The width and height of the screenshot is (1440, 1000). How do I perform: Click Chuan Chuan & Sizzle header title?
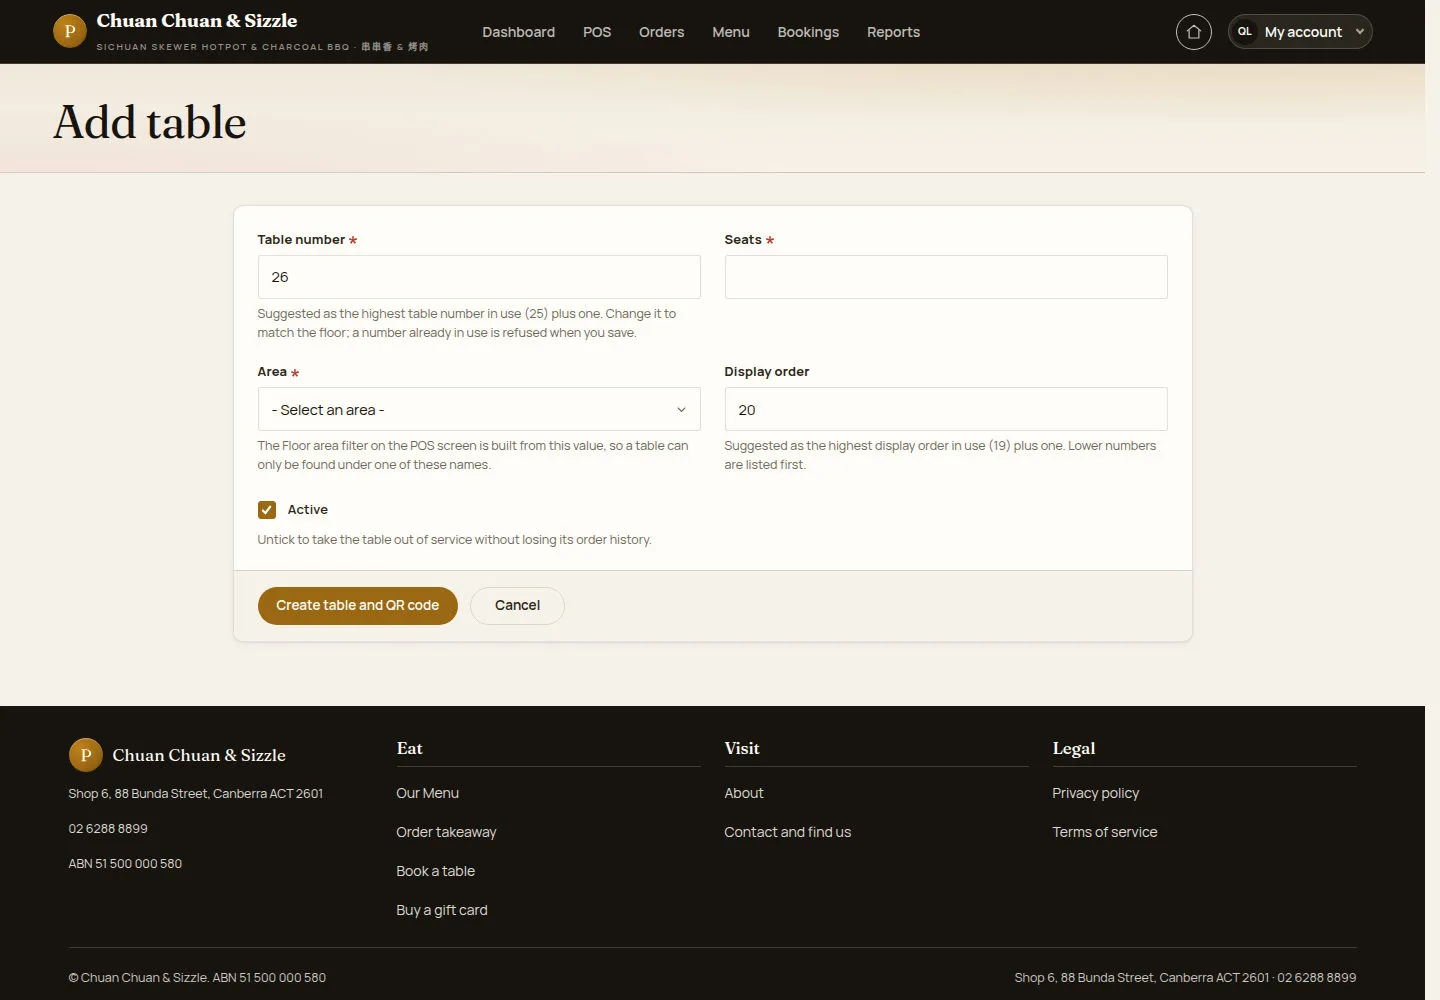(197, 21)
